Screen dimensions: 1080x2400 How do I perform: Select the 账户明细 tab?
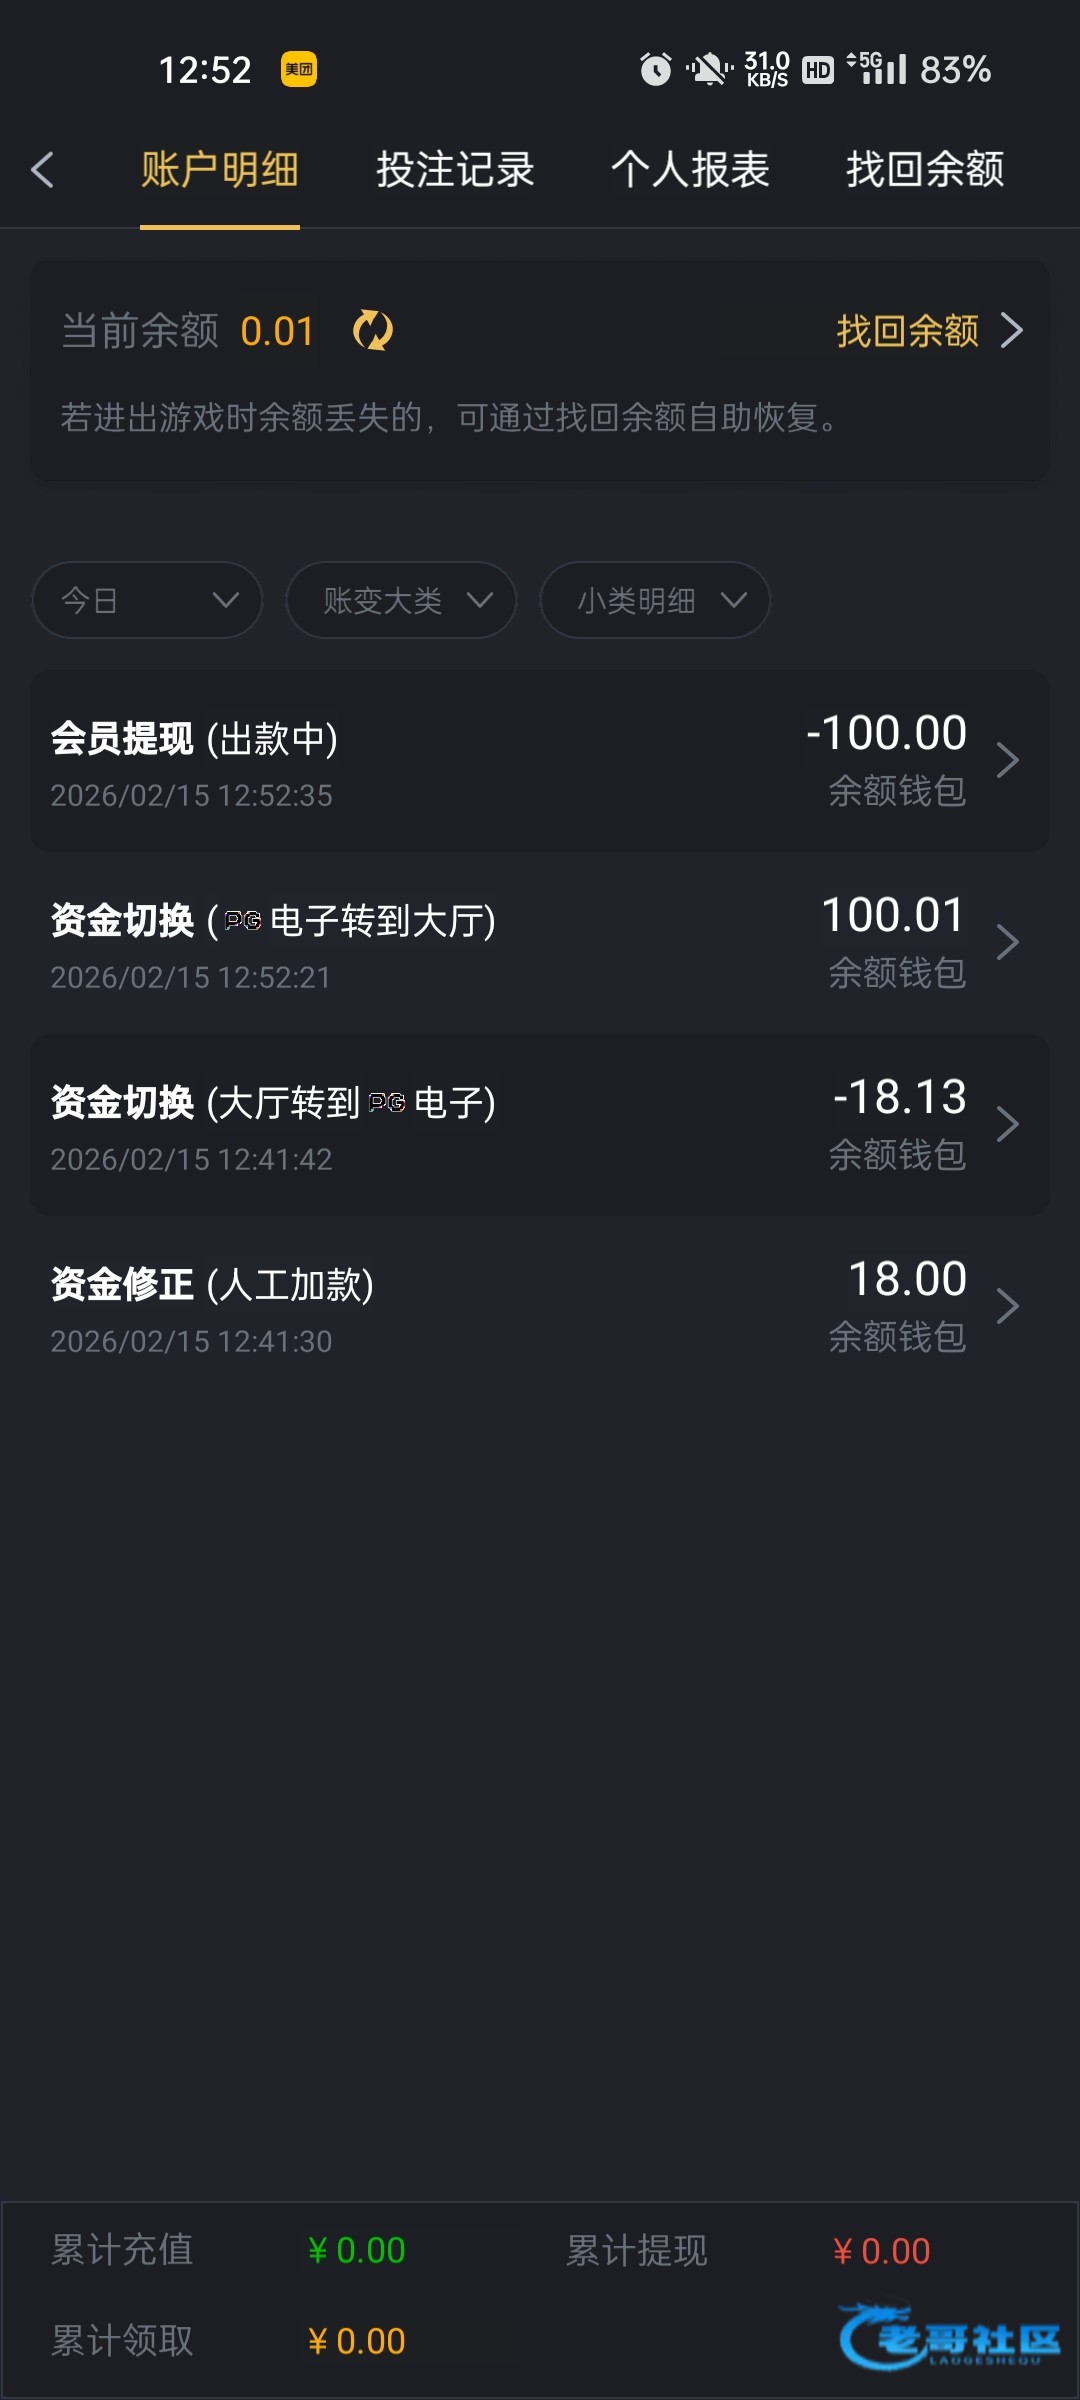(220, 170)
